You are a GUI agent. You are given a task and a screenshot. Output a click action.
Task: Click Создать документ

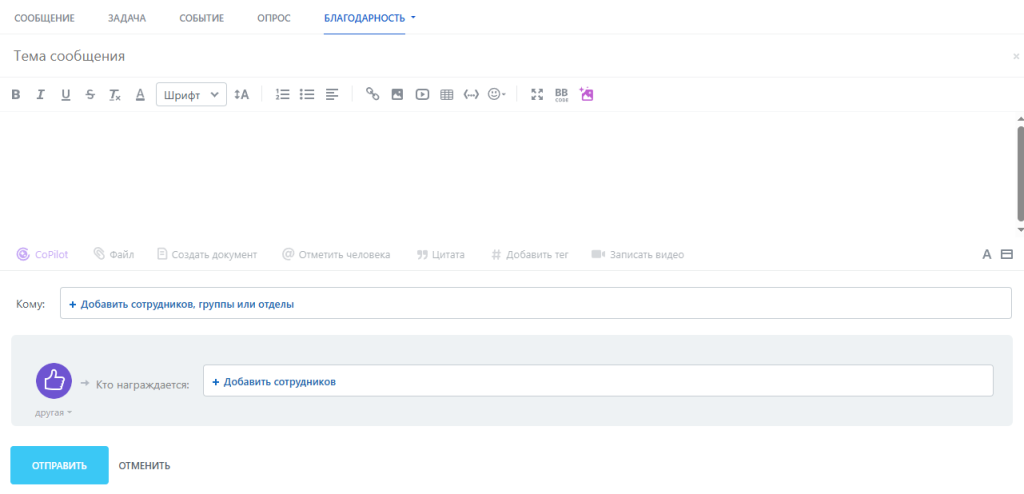click(x=207, y=255)
